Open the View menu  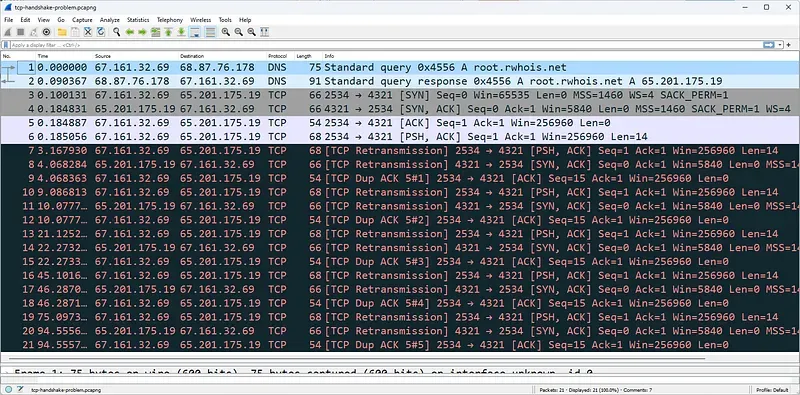coord(44,20)
